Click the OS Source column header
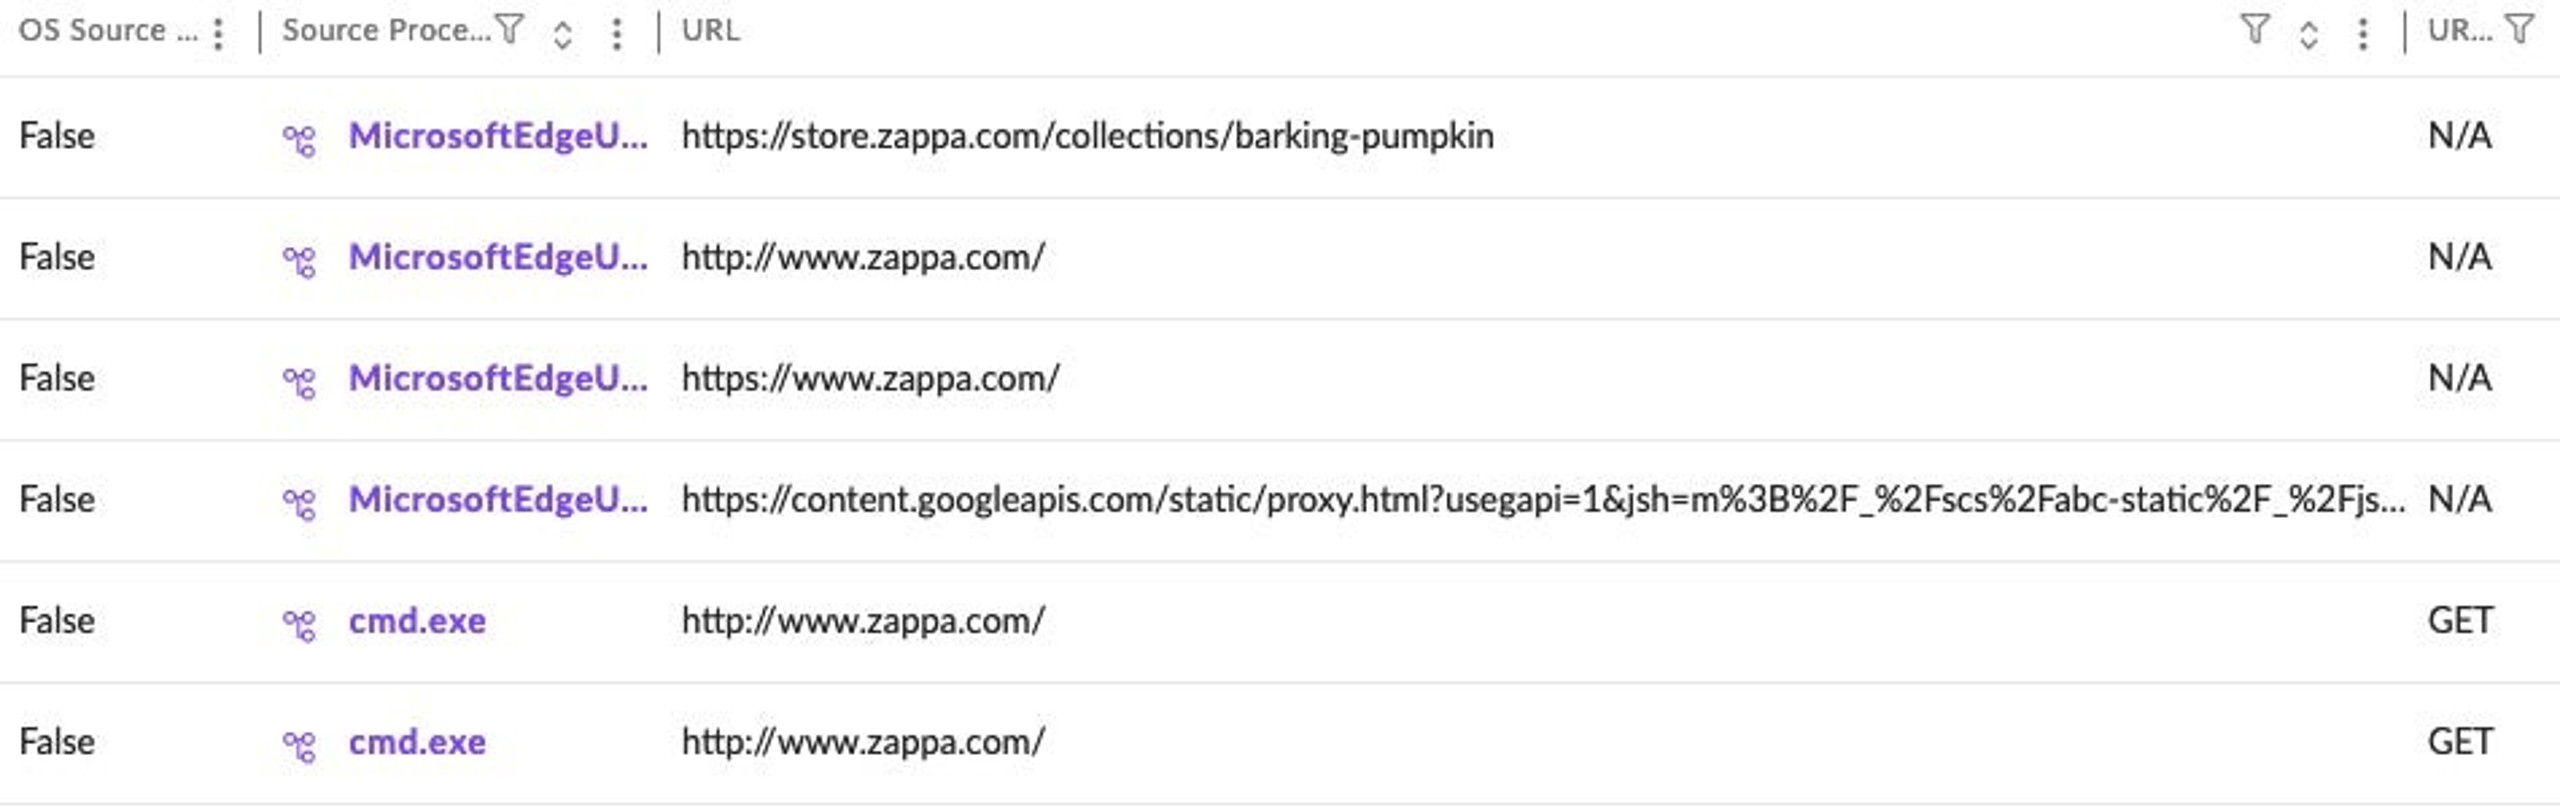This screenshot has width=2560, height=808. click(108, 30)
